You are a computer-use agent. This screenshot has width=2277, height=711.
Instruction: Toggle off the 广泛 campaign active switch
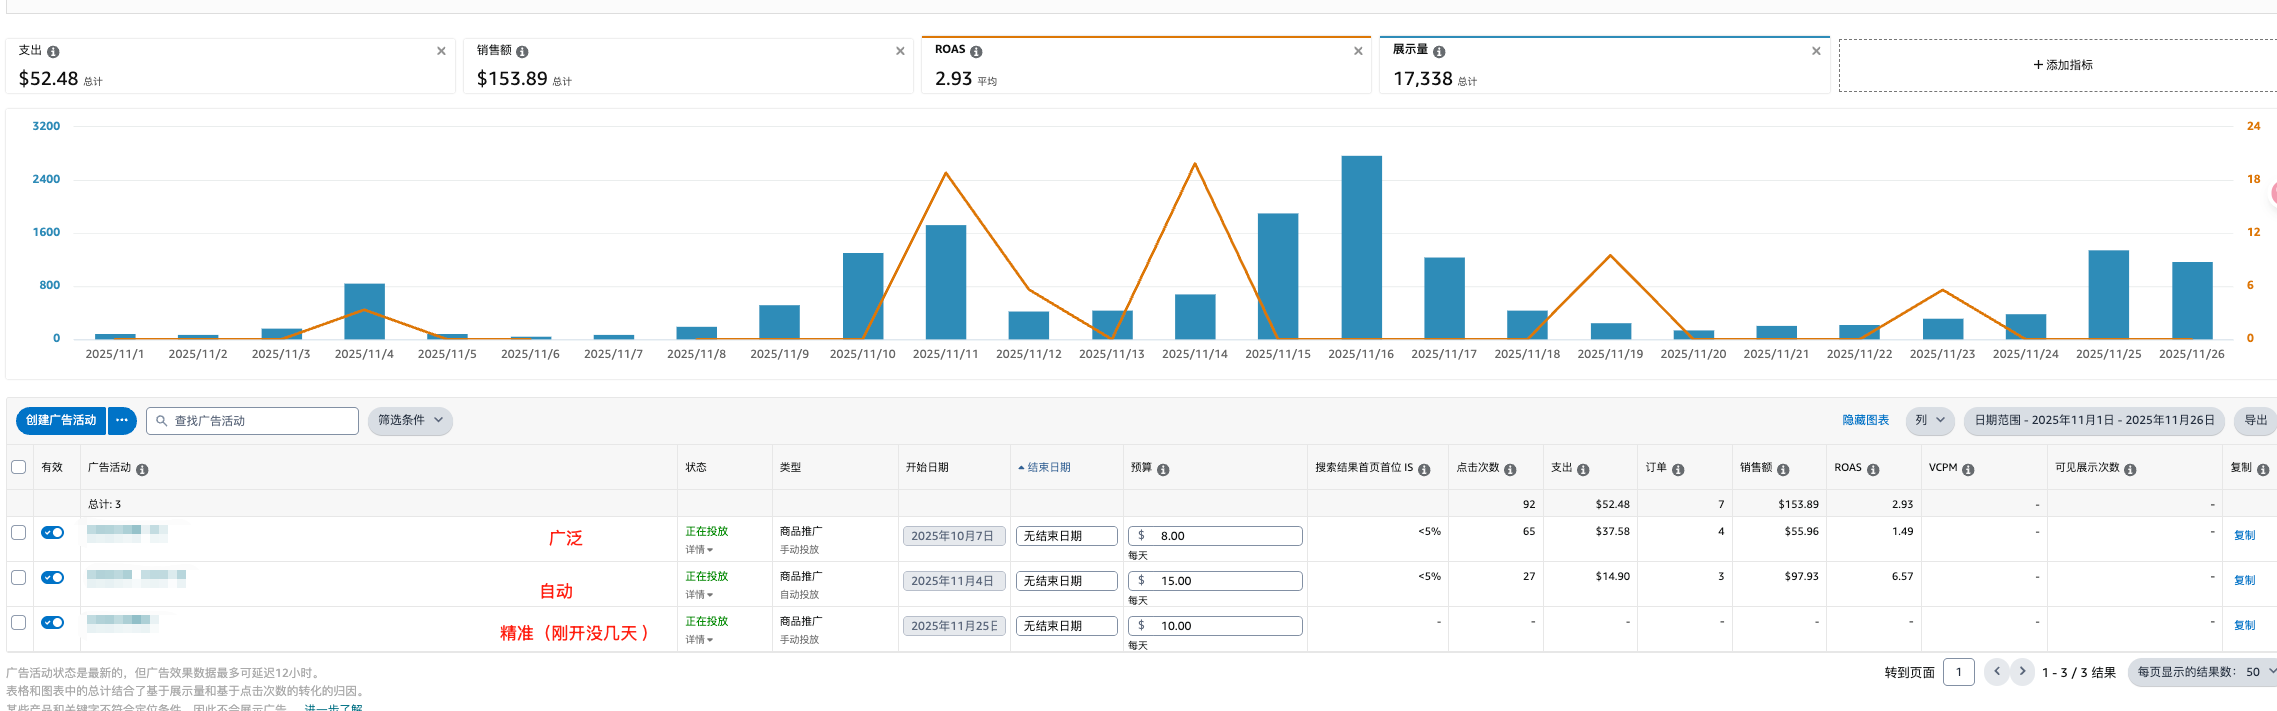pos(52,533)
